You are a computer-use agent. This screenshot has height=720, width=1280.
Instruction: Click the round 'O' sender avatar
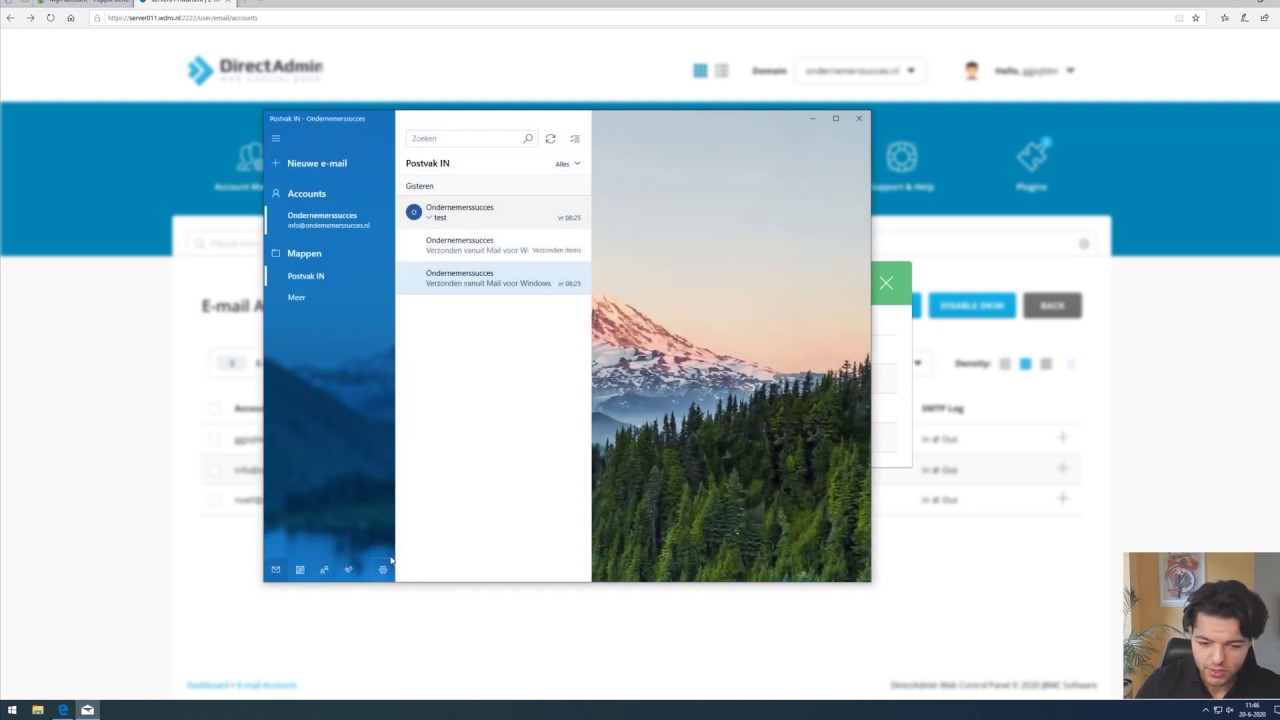pyautogui.click(x=414, y=212)
